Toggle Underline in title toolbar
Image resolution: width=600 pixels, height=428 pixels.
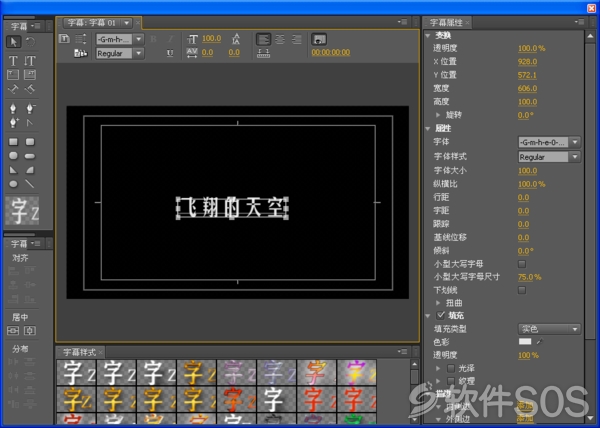coord(170,53)
